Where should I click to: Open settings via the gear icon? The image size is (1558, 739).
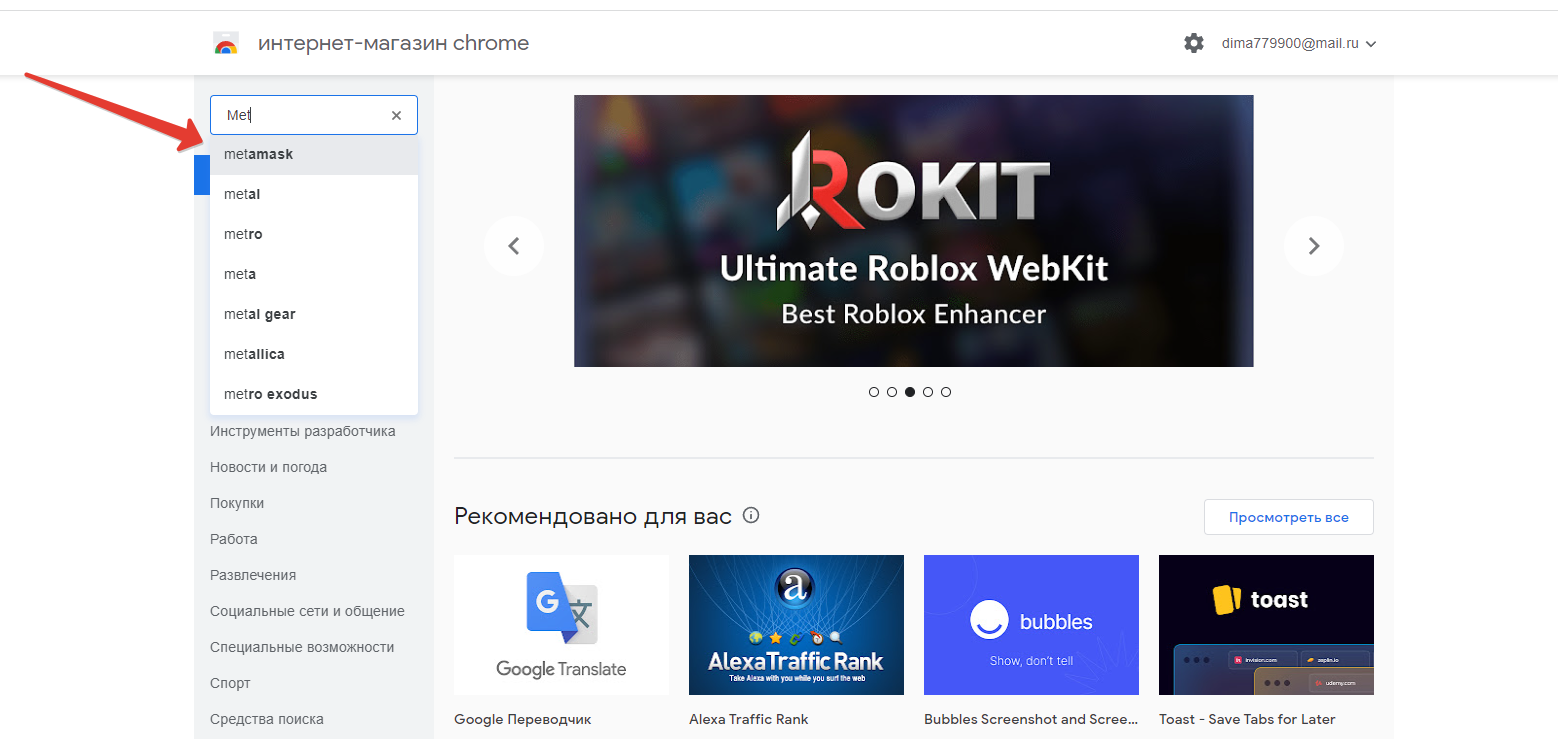pos(1194,43)
